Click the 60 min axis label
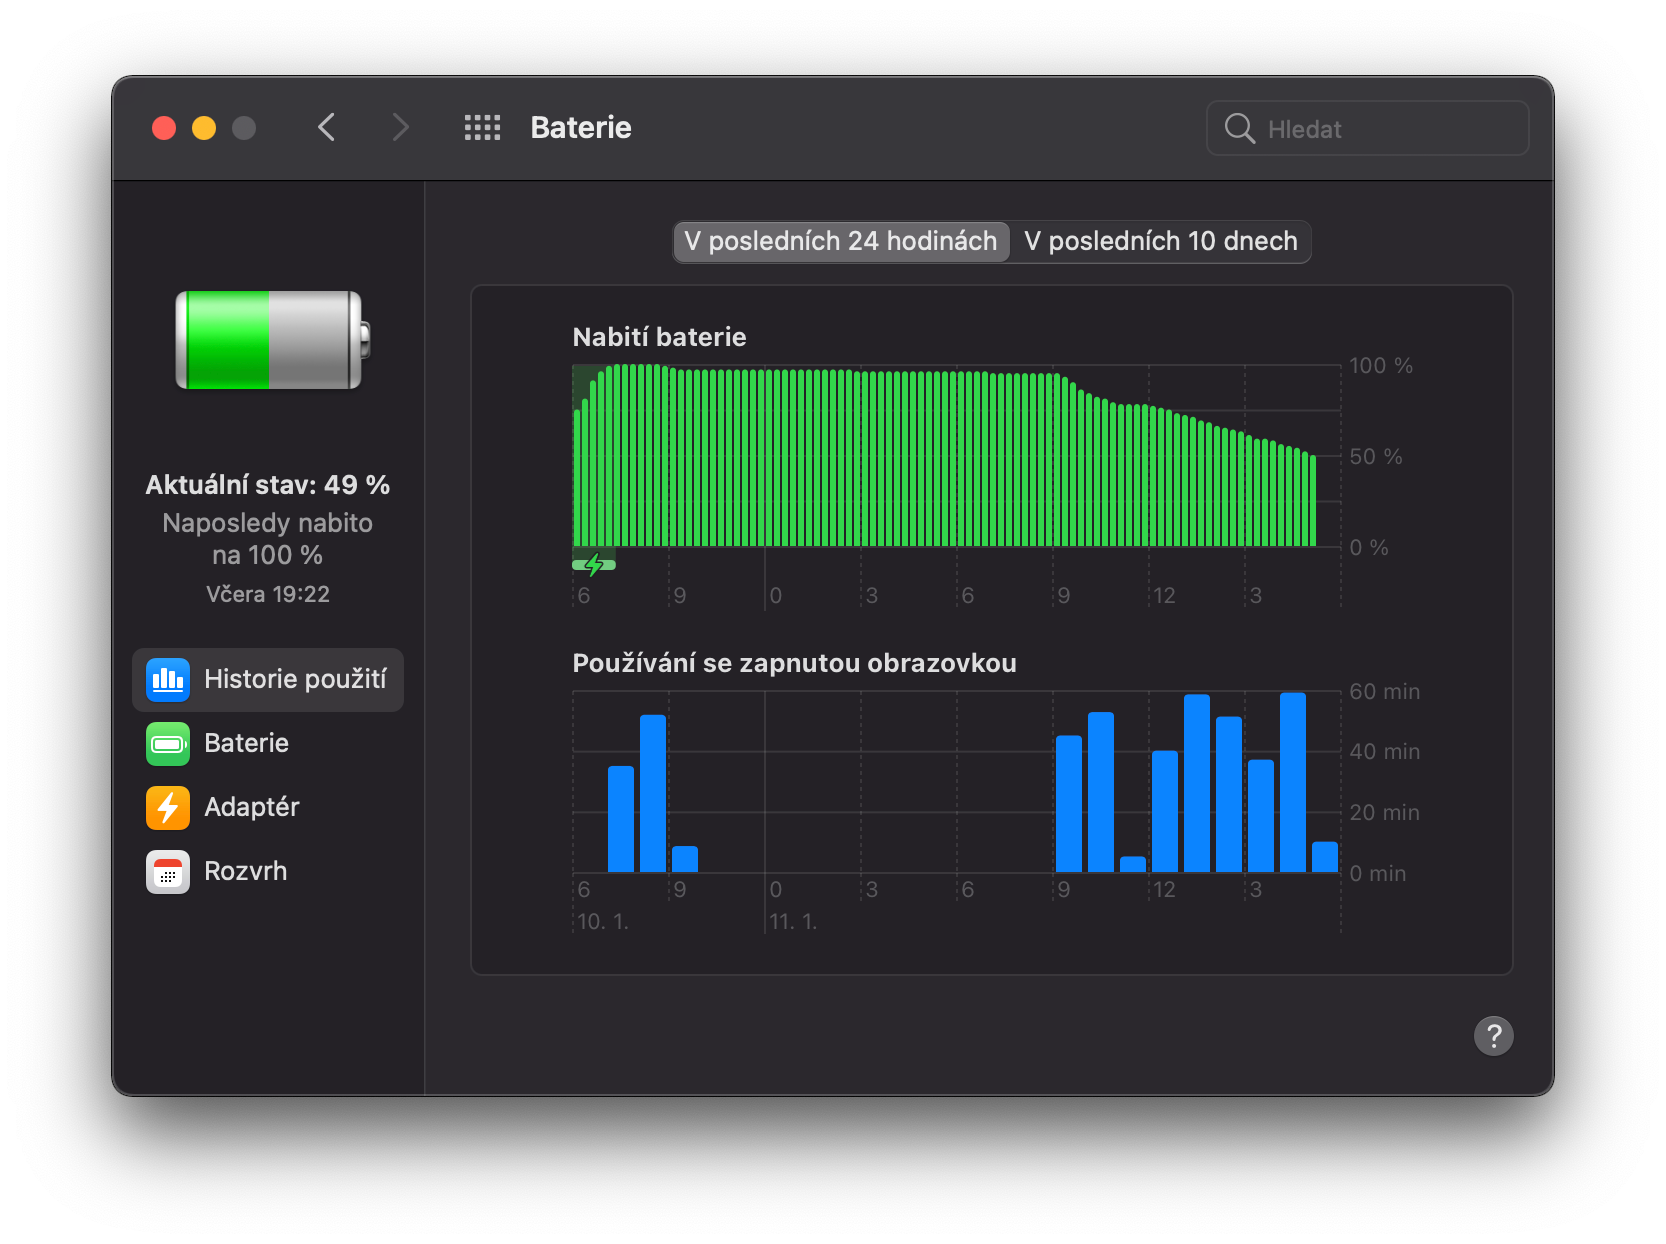The height and width of the screenshot is (1244, 1666). pos(1384,692)
